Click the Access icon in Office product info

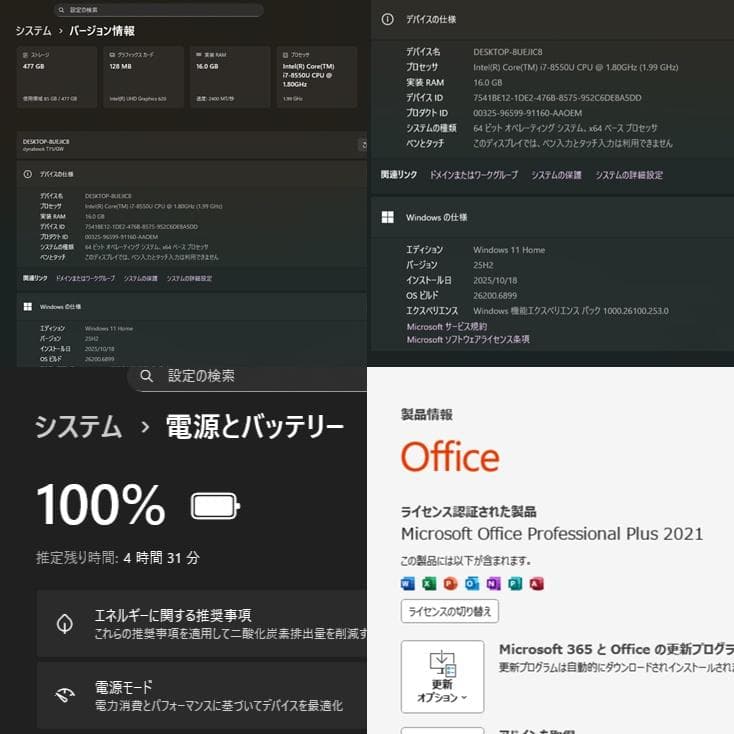536,583
